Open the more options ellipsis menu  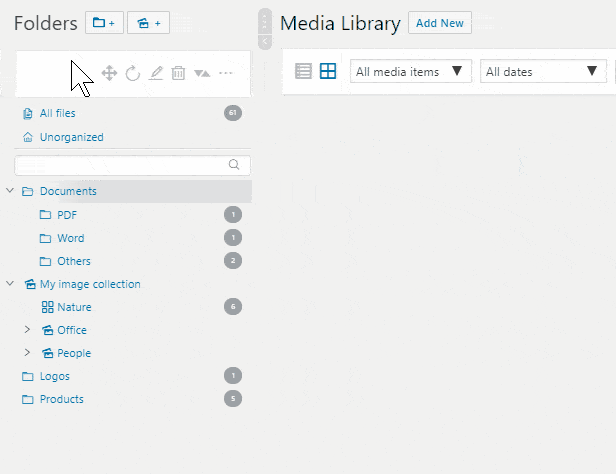coord(226,73)
